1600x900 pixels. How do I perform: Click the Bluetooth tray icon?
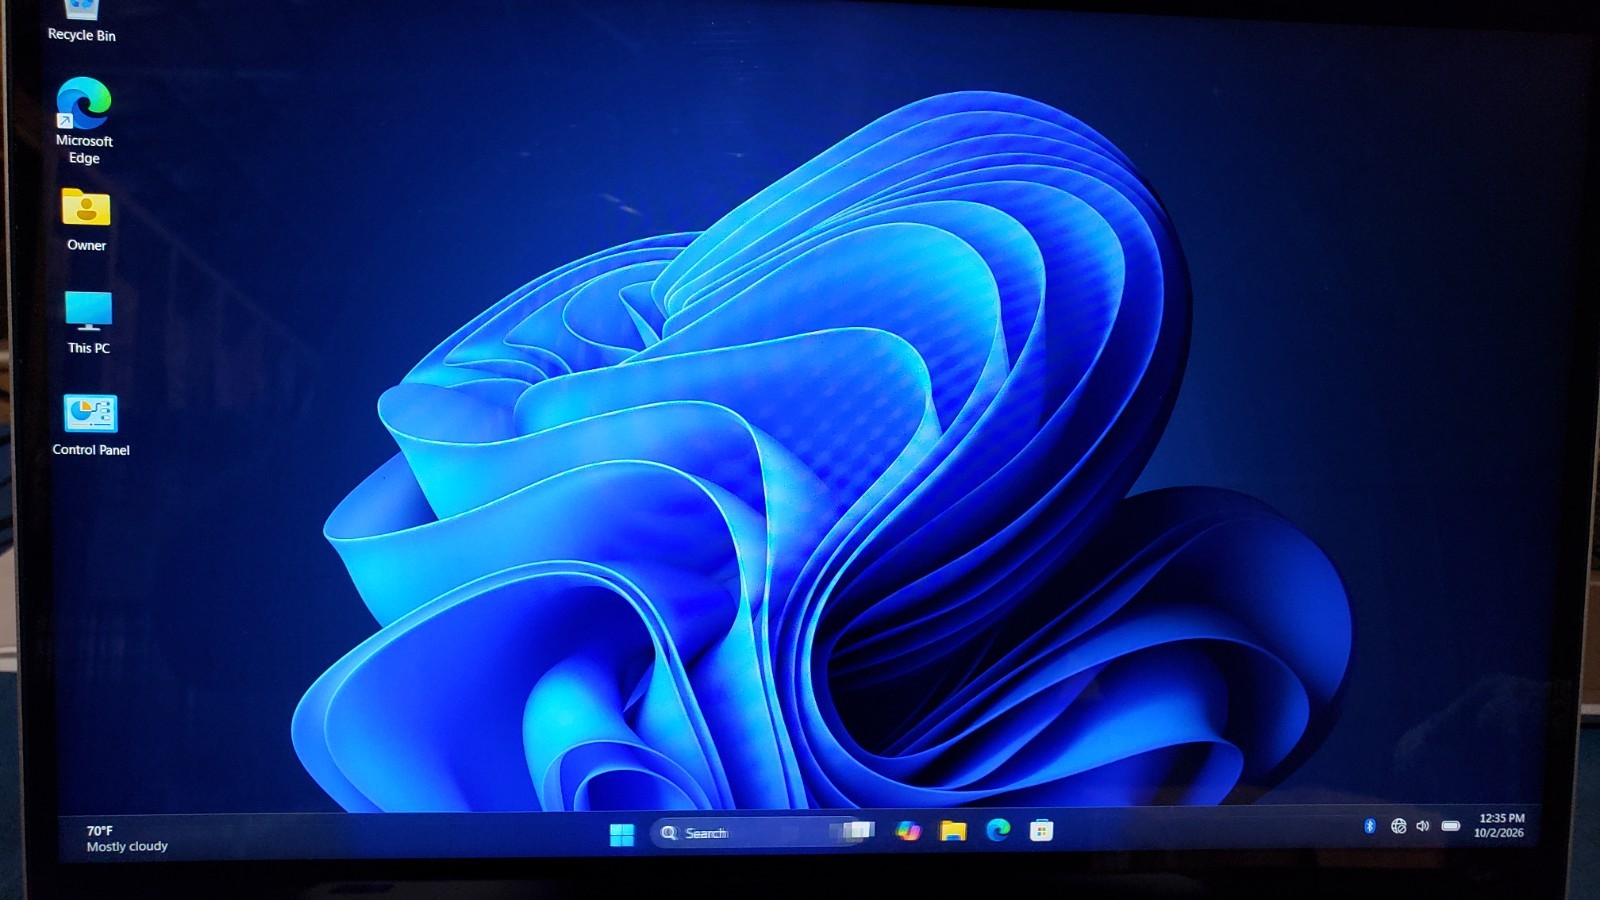1370,826
